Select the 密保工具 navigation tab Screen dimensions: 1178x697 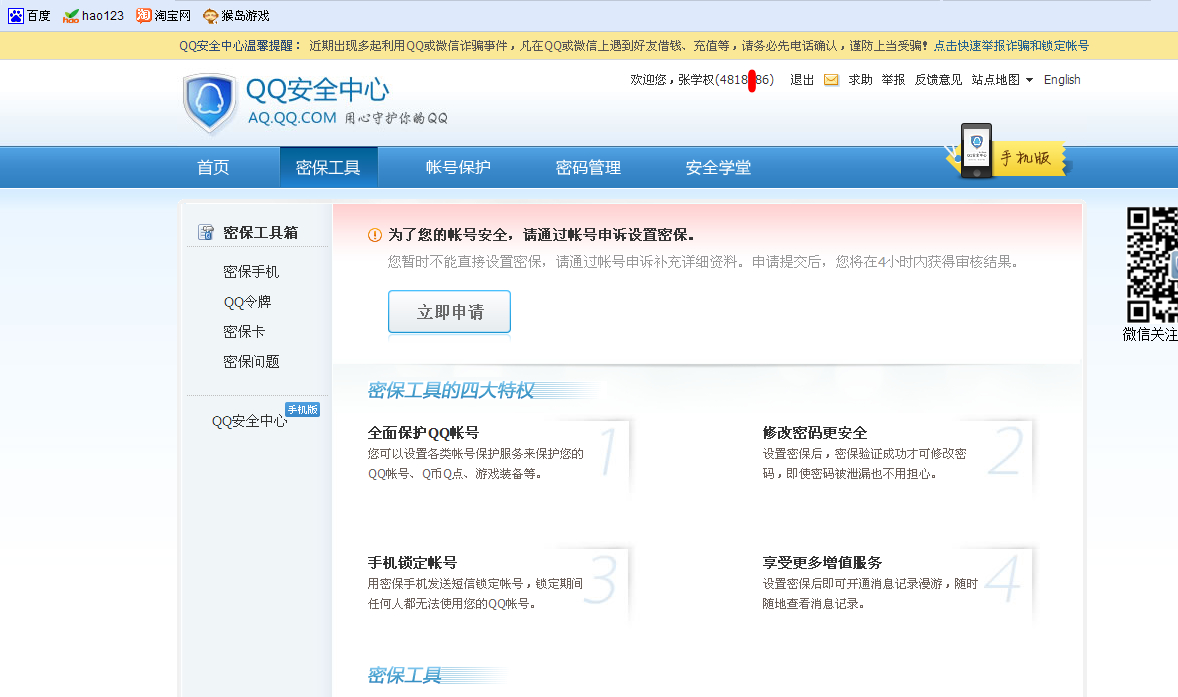coord(328,167)
